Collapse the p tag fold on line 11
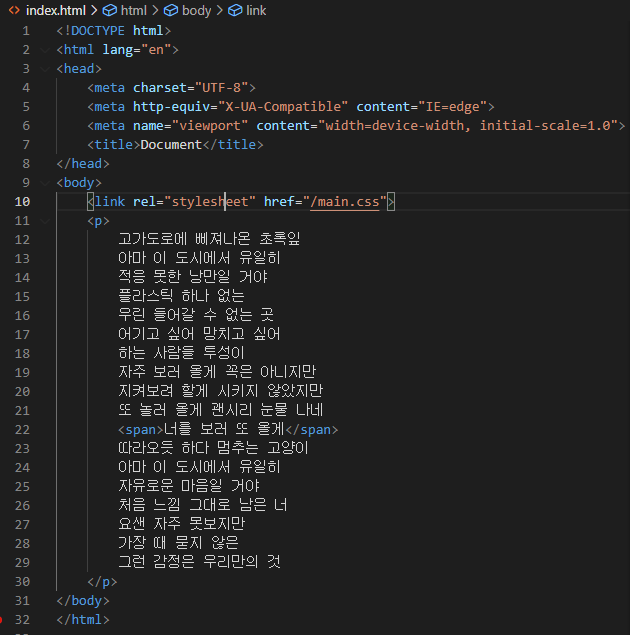The image size is (630, 635). (x=45, y=221)
